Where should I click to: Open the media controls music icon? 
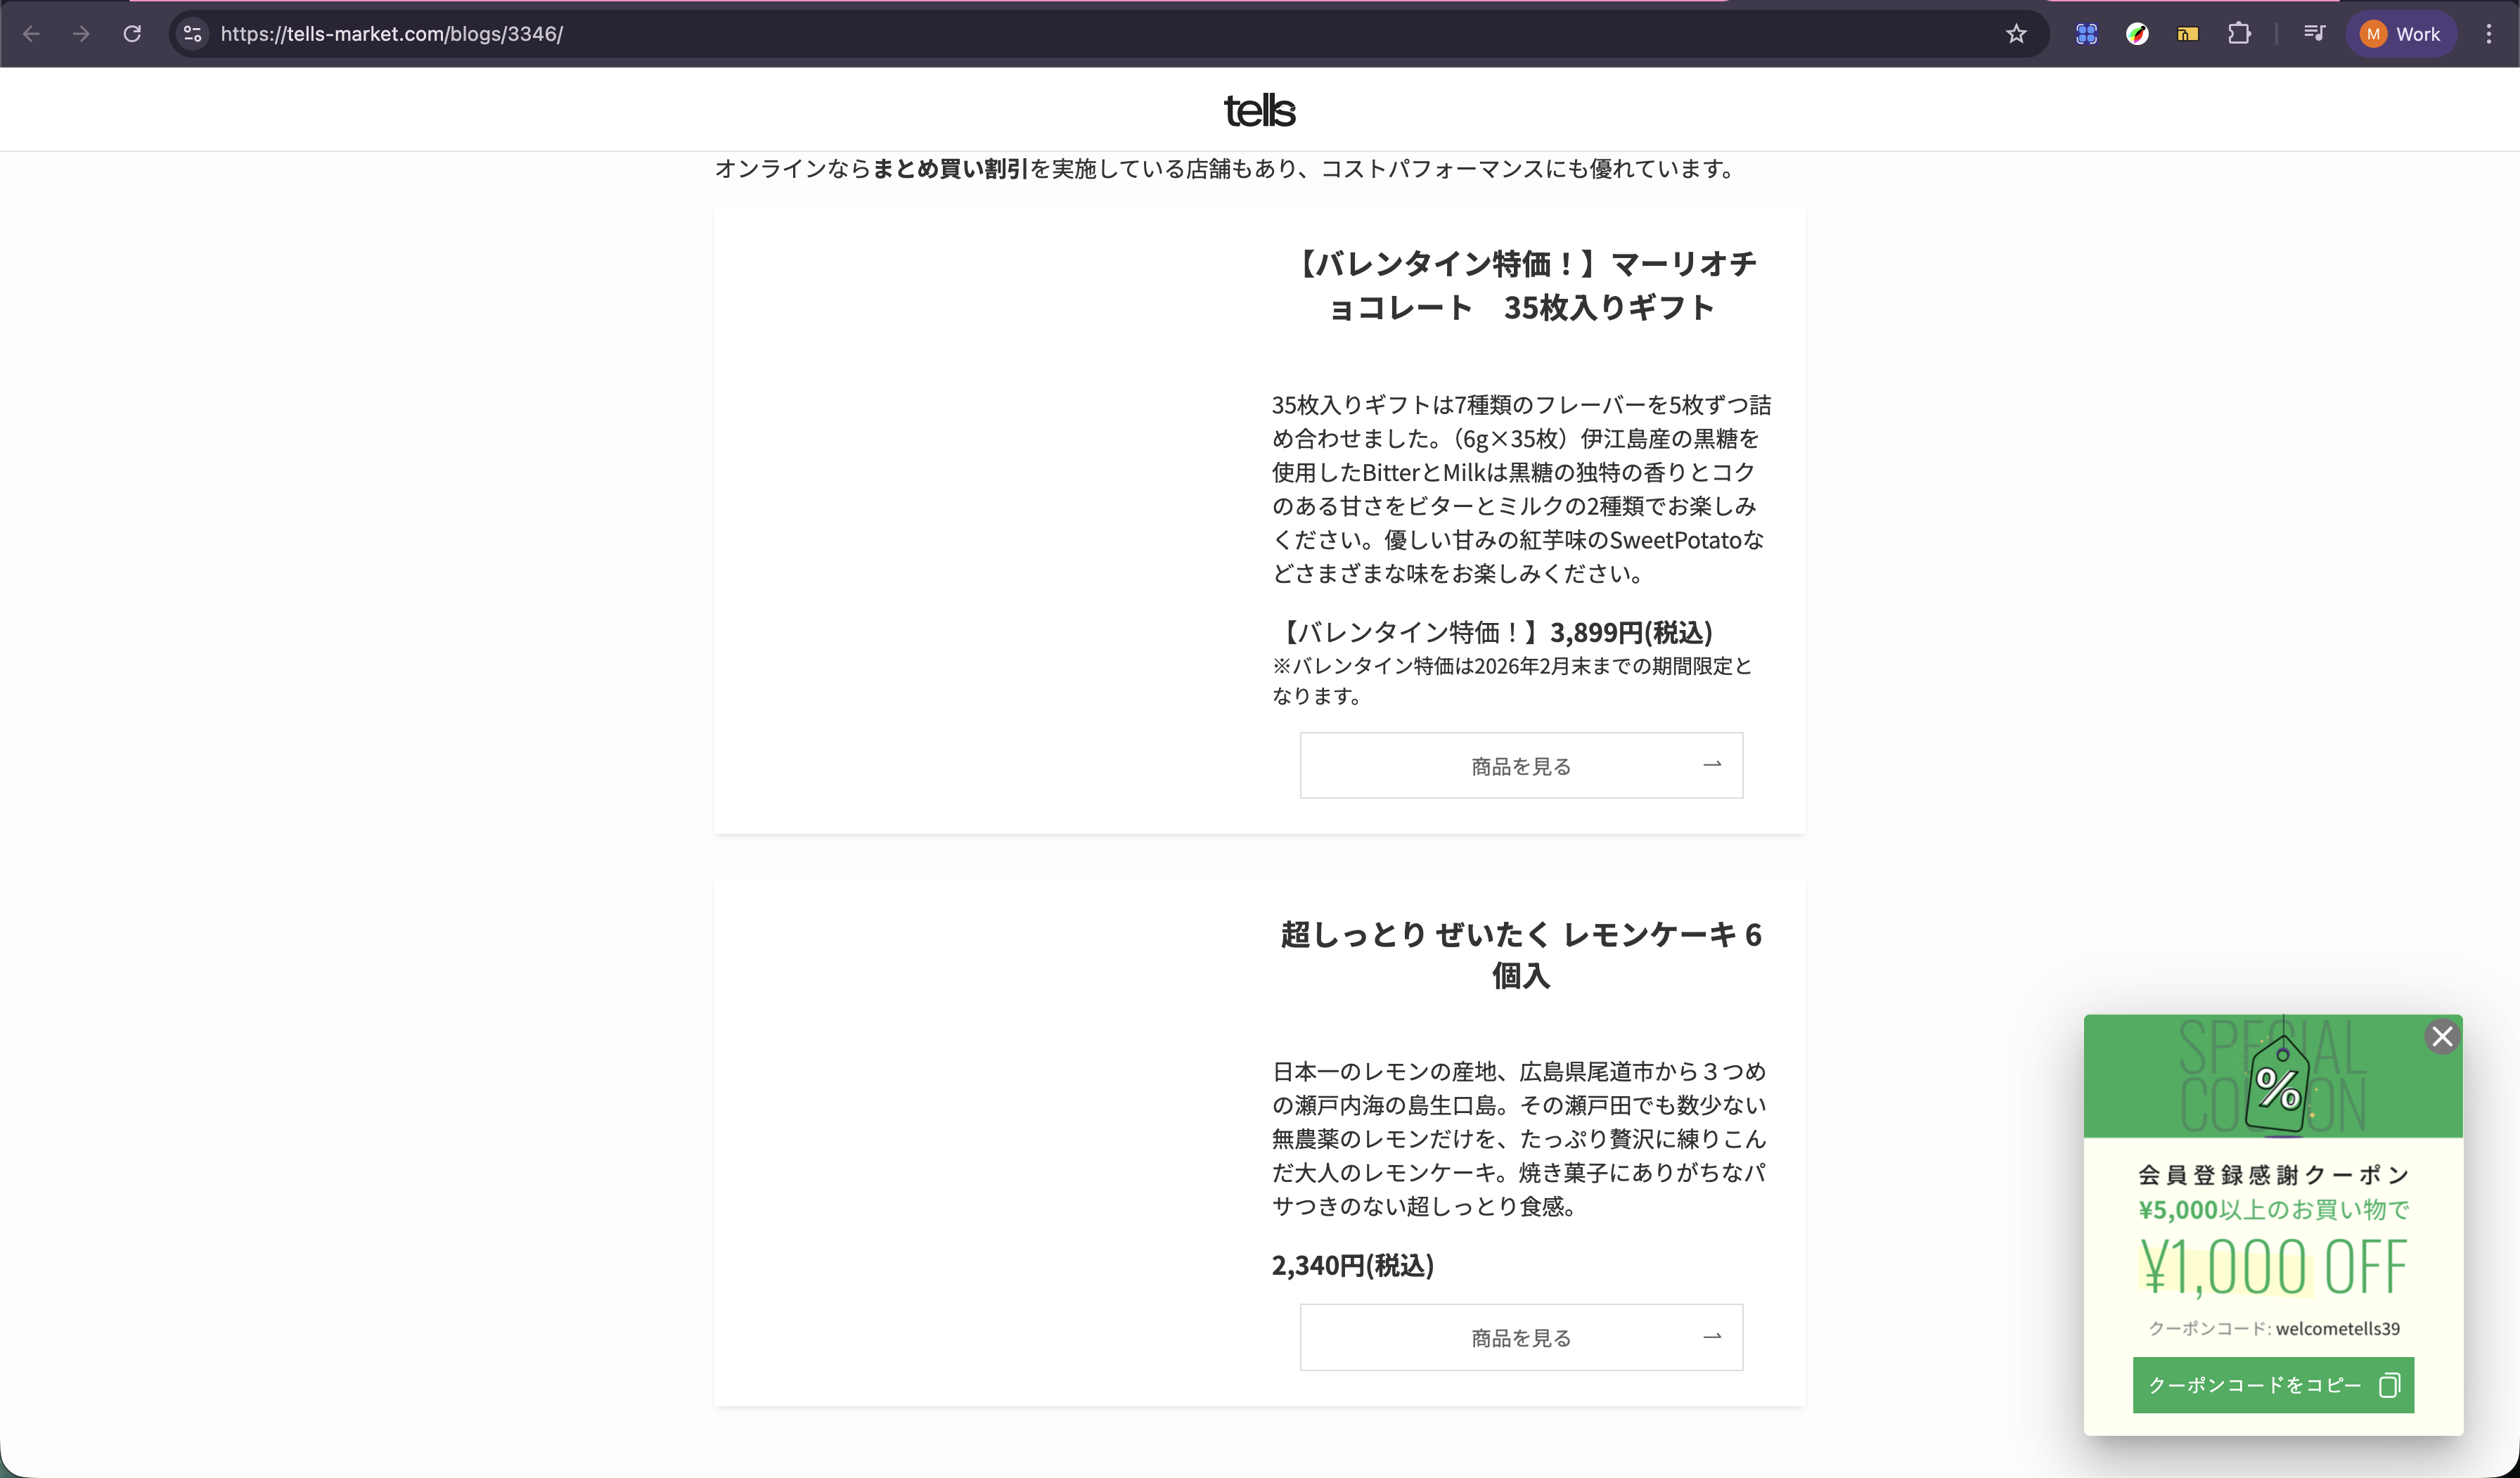tap(2314, 34)
